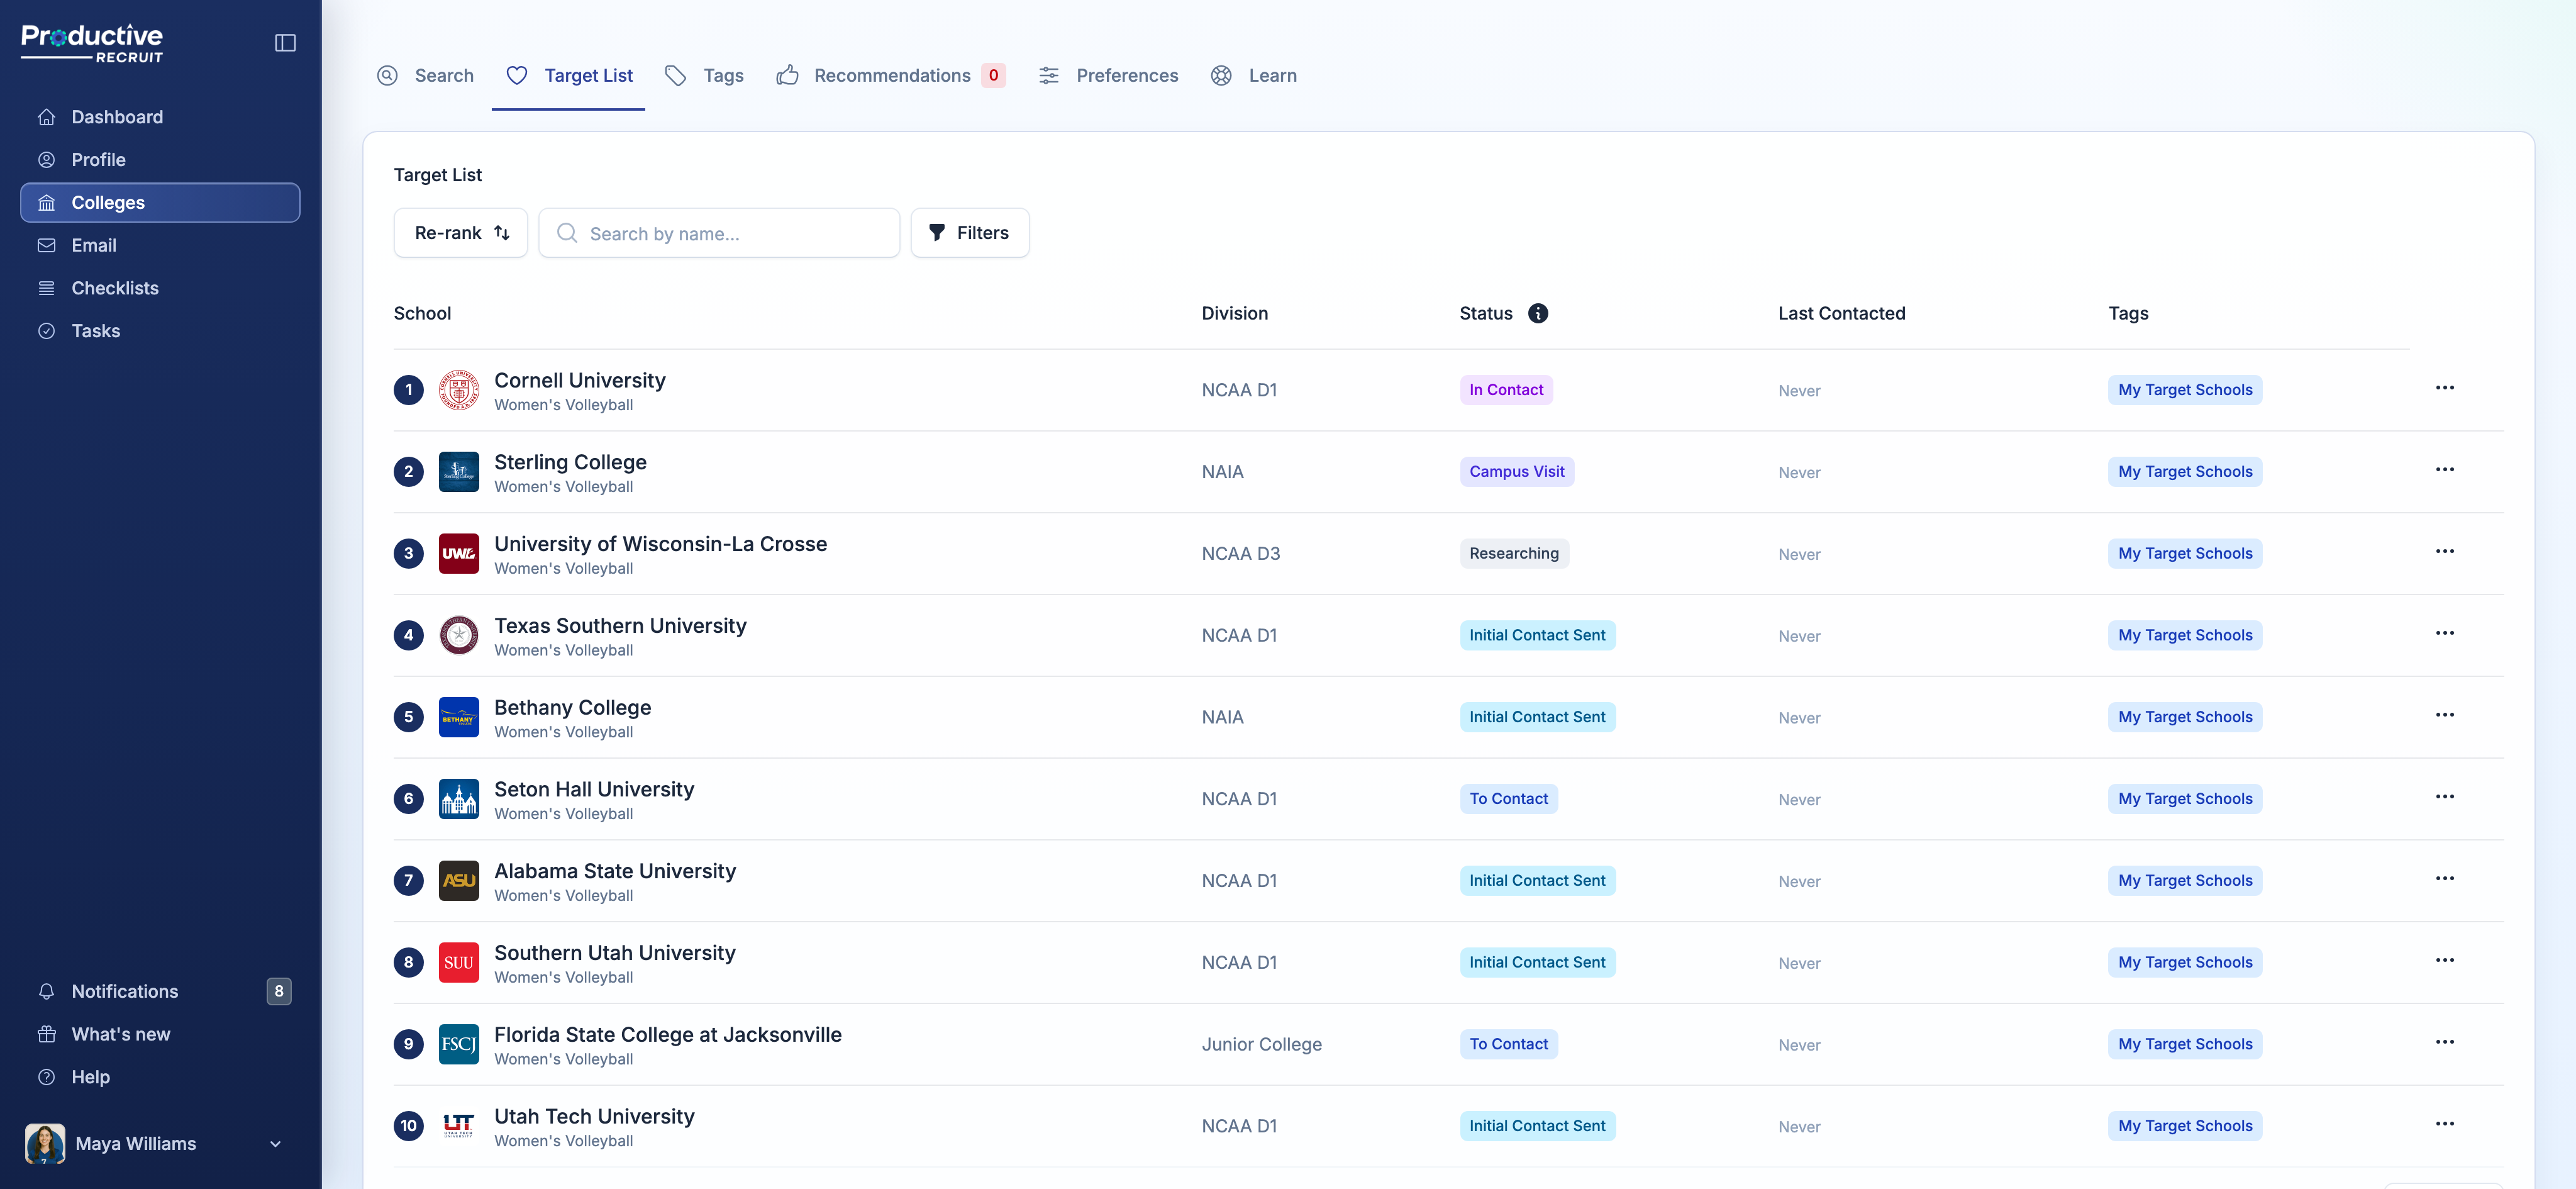Click the UW-La Crosse logo
The image size is (2576, 1189).
(459, 554)
